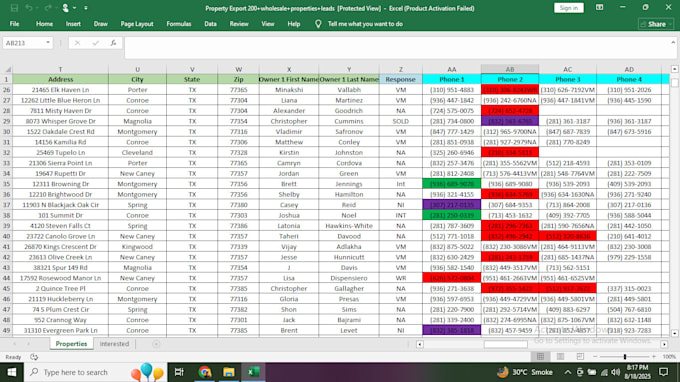Click vertical scrollbar down arrow
The image size is (680, 382).
674,333
